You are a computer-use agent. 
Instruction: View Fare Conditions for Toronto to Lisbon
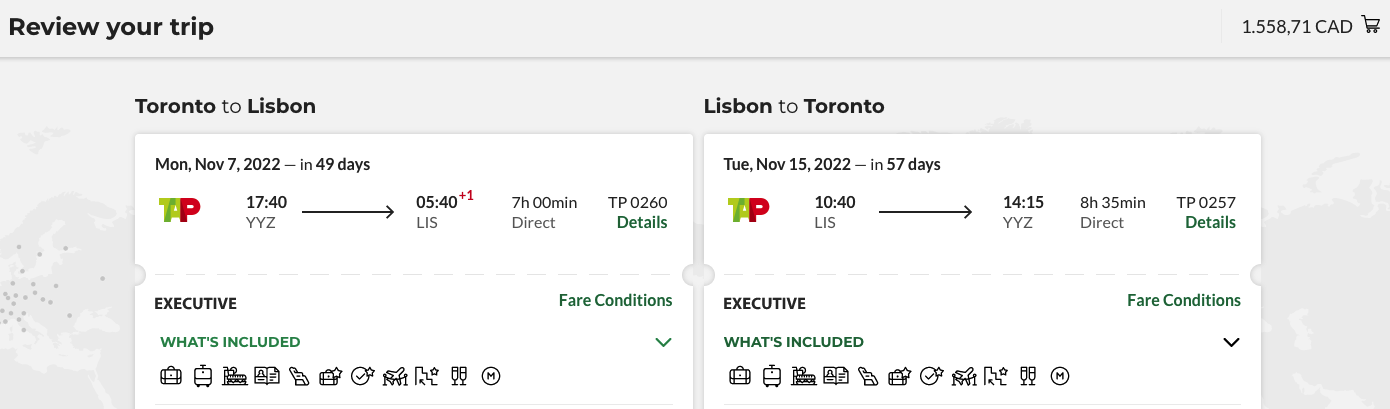coord(615,300)
